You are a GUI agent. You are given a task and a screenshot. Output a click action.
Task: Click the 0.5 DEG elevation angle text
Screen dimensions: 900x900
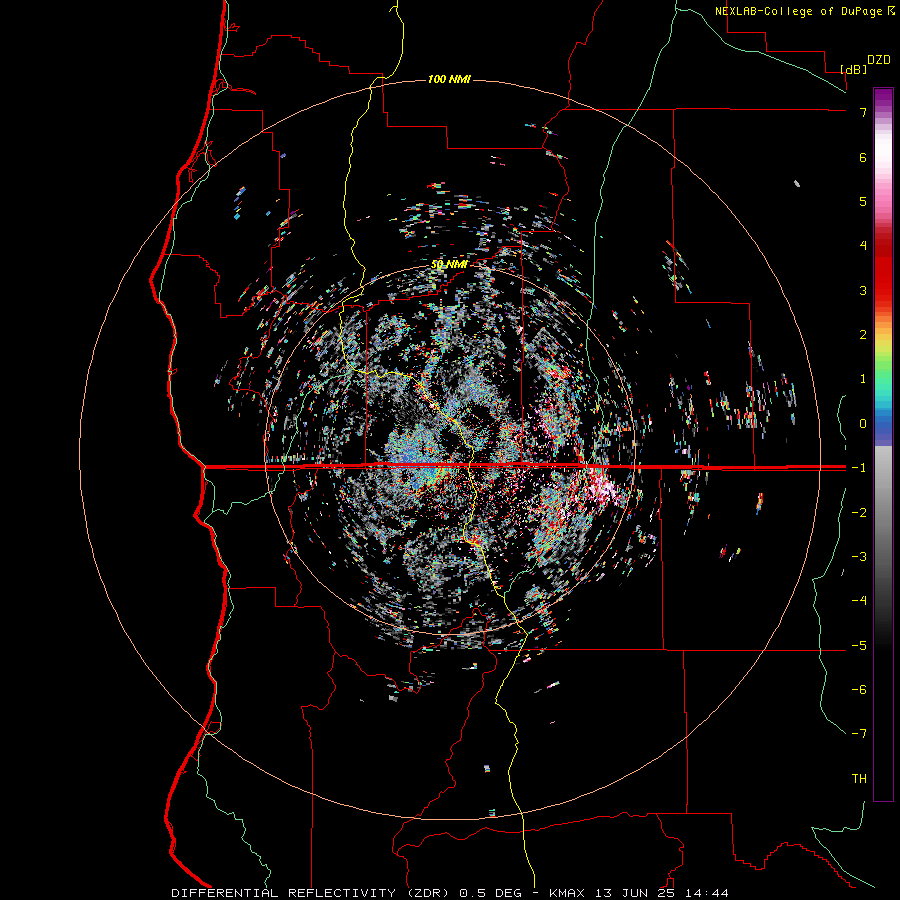490,893
